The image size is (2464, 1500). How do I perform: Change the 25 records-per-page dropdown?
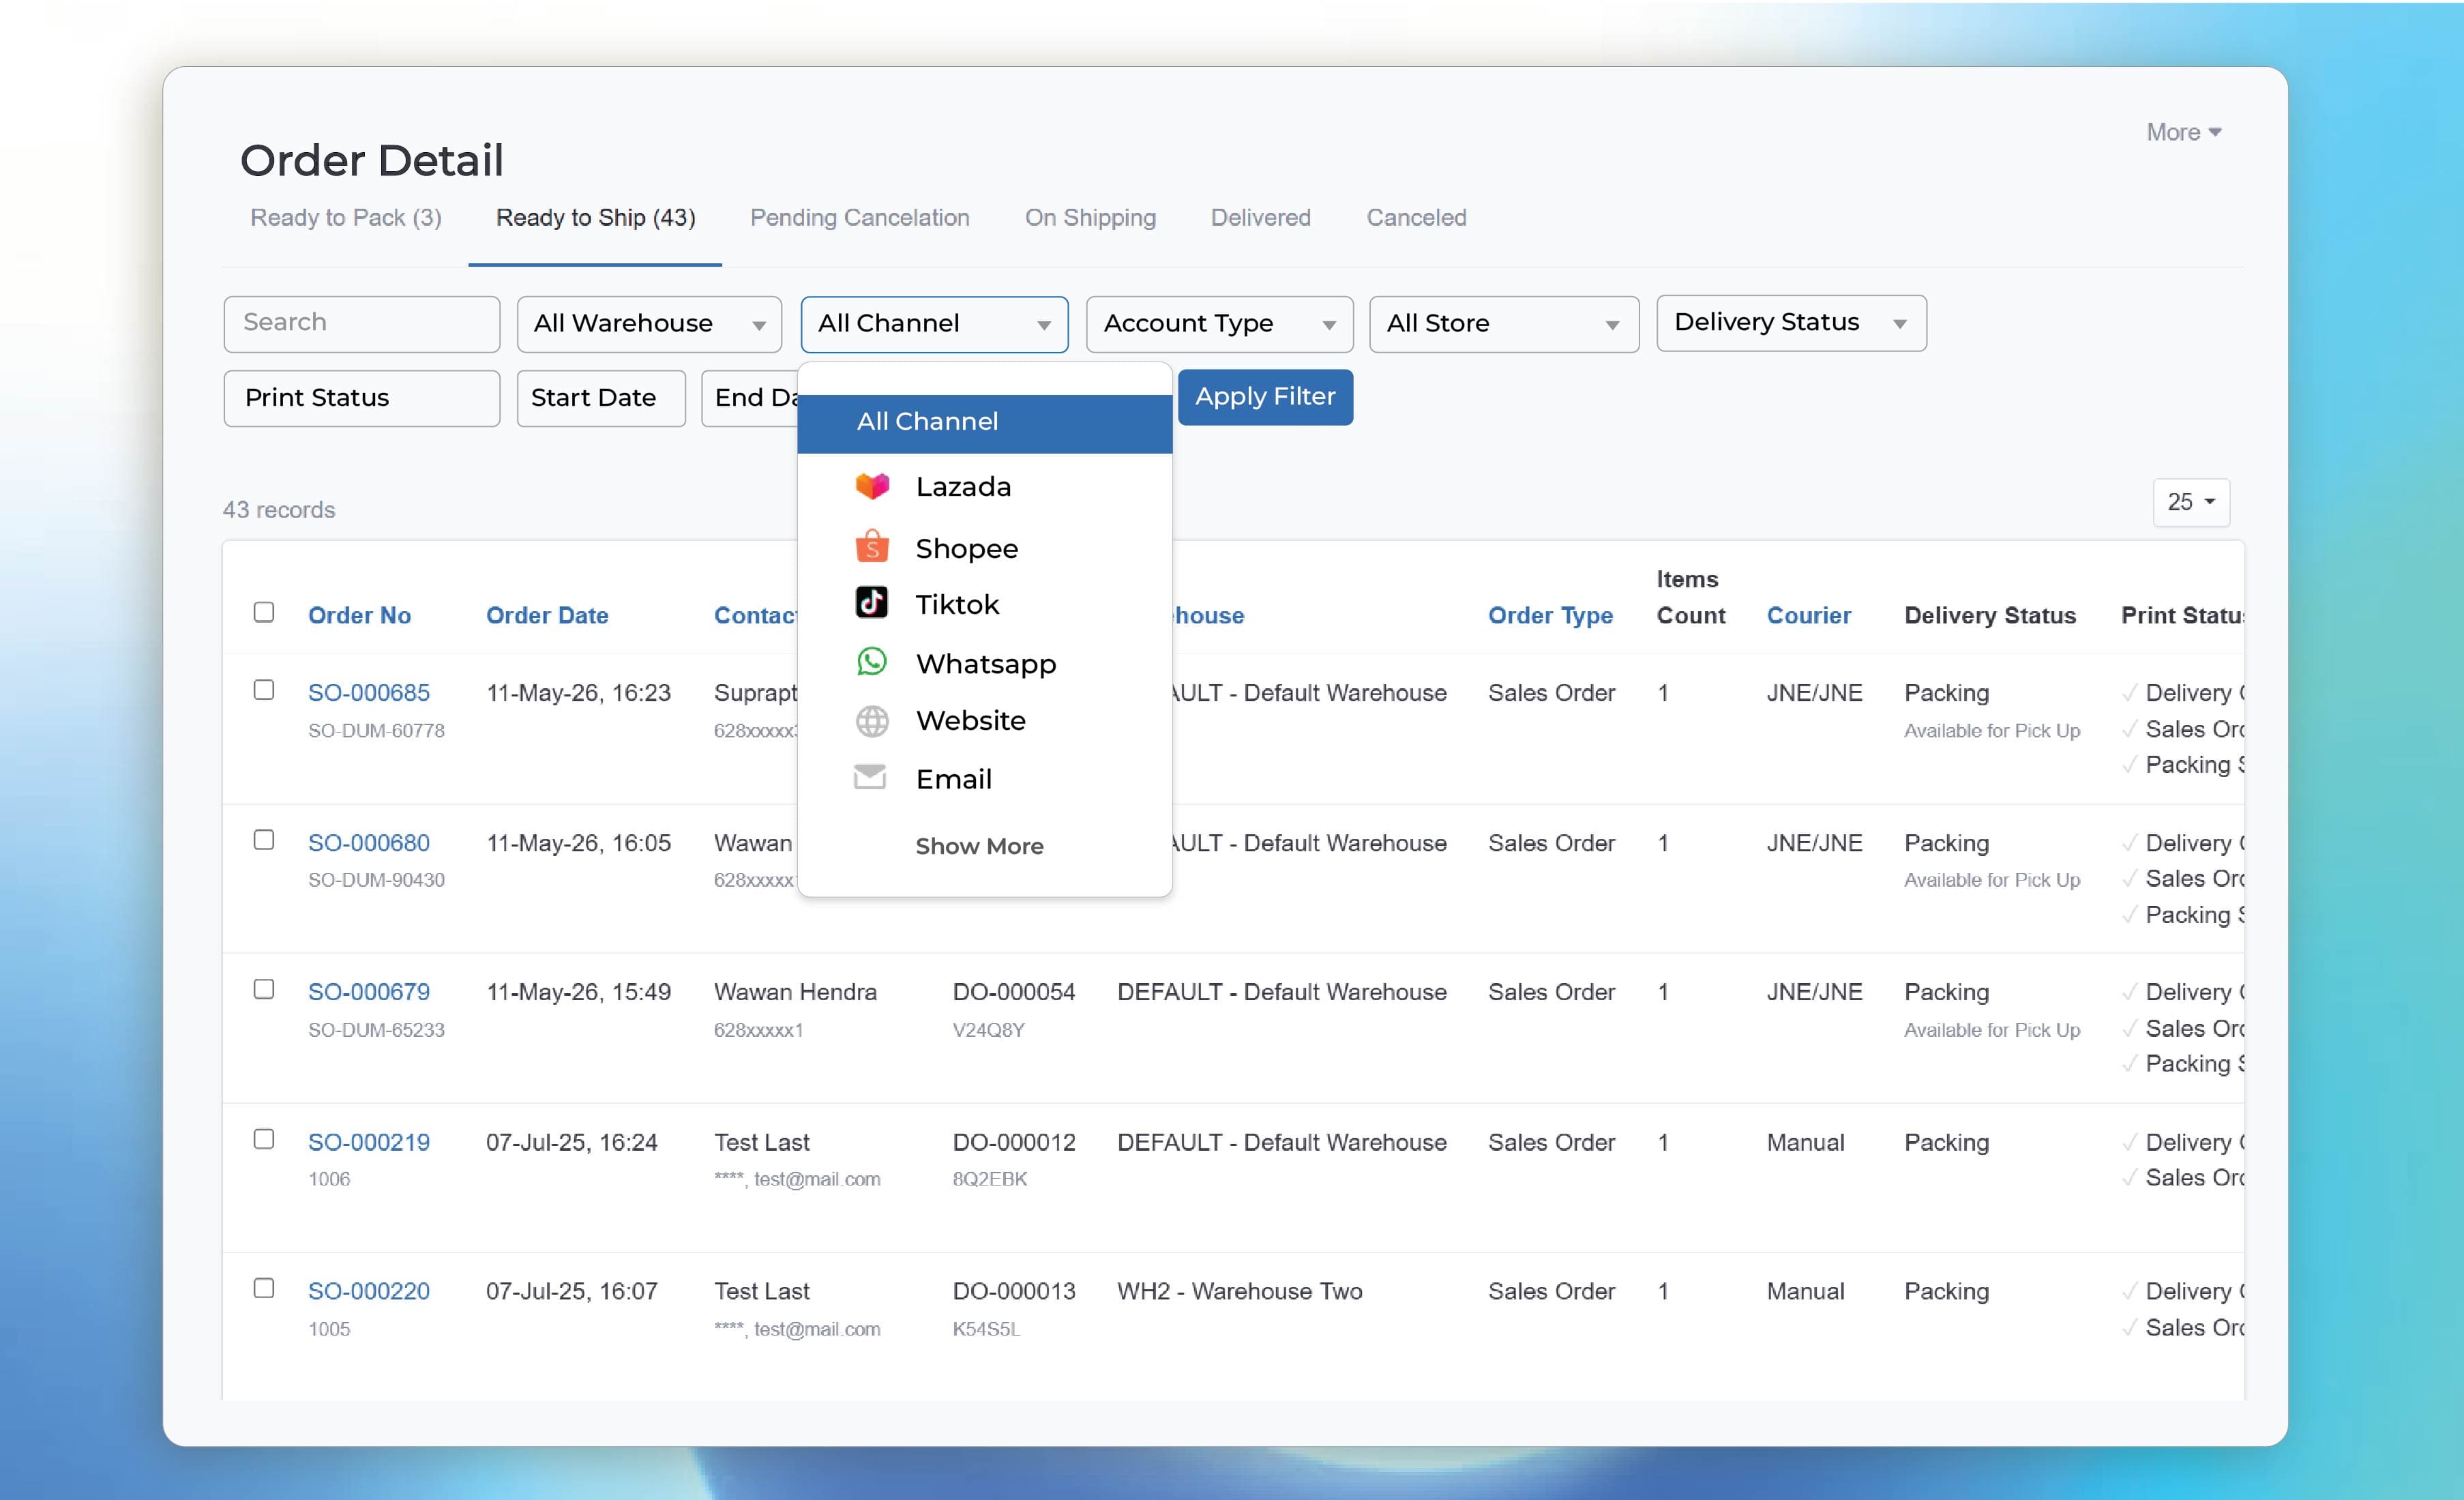tap(2191, 502)
